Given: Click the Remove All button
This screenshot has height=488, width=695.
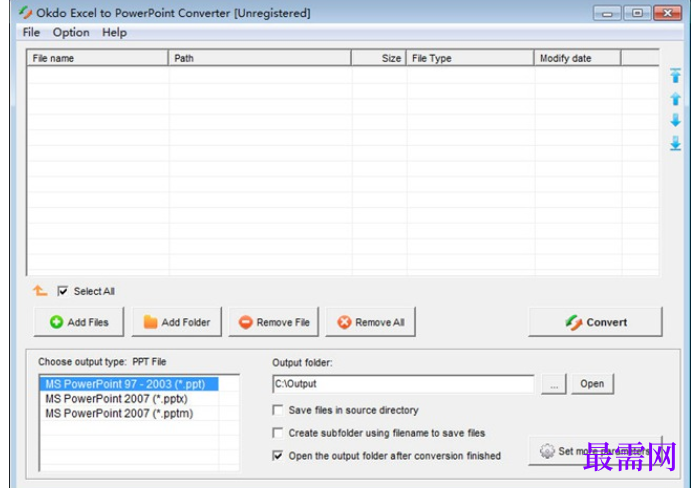Looking at the screenshot, I should coord(371,322).
